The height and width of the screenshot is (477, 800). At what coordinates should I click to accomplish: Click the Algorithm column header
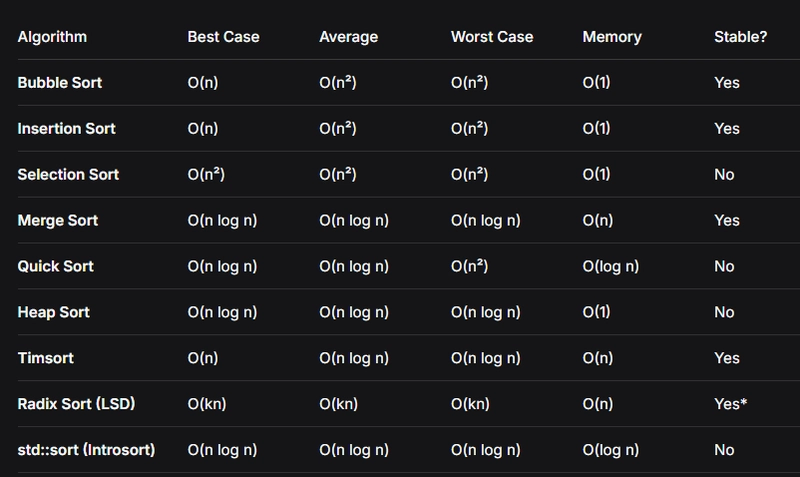(52, 37)
